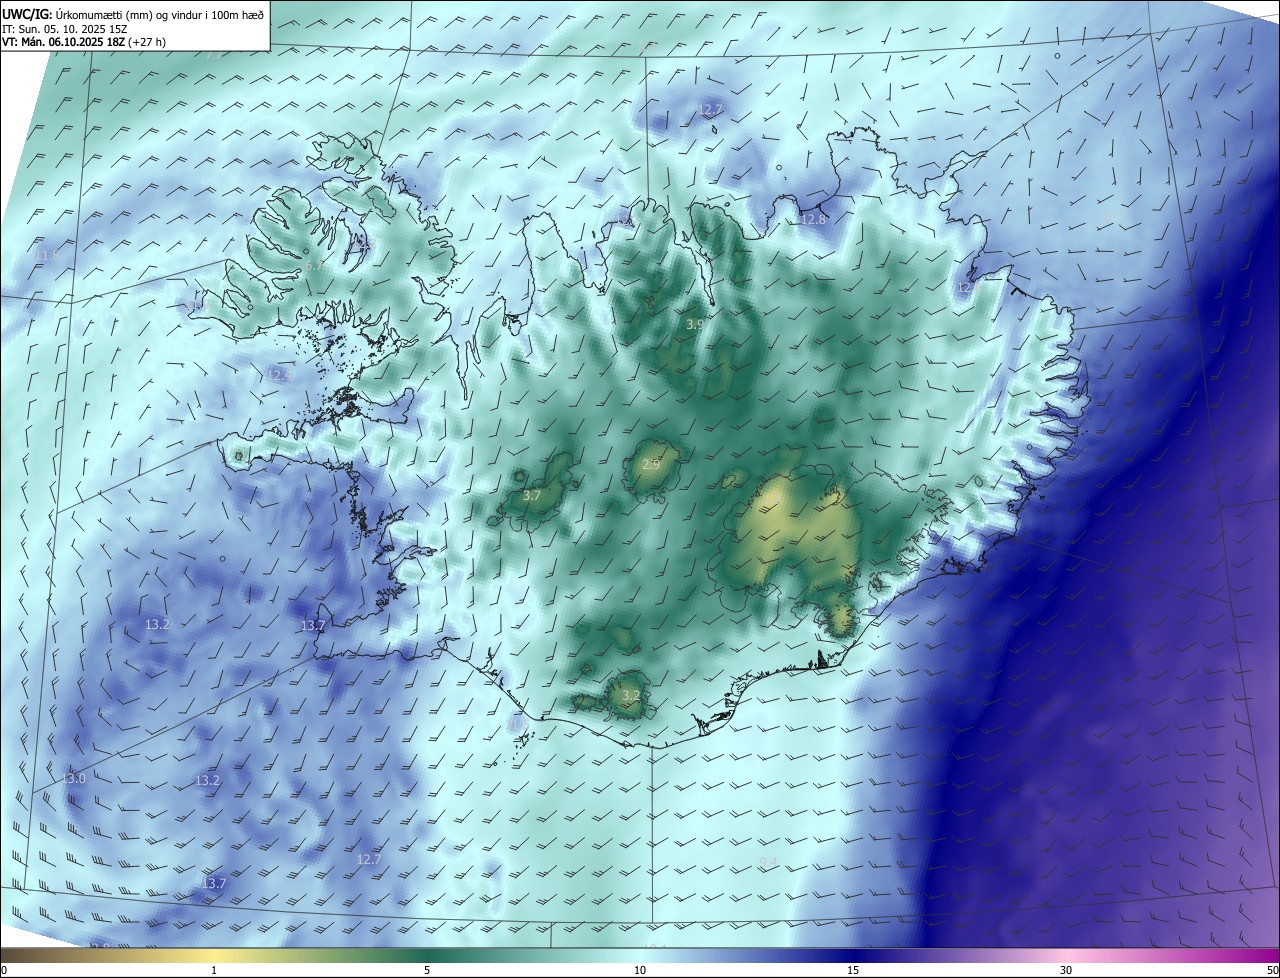Click the map value label "3.7"
The width and height of the screenshot is (1280, 978).
(532, 495)
